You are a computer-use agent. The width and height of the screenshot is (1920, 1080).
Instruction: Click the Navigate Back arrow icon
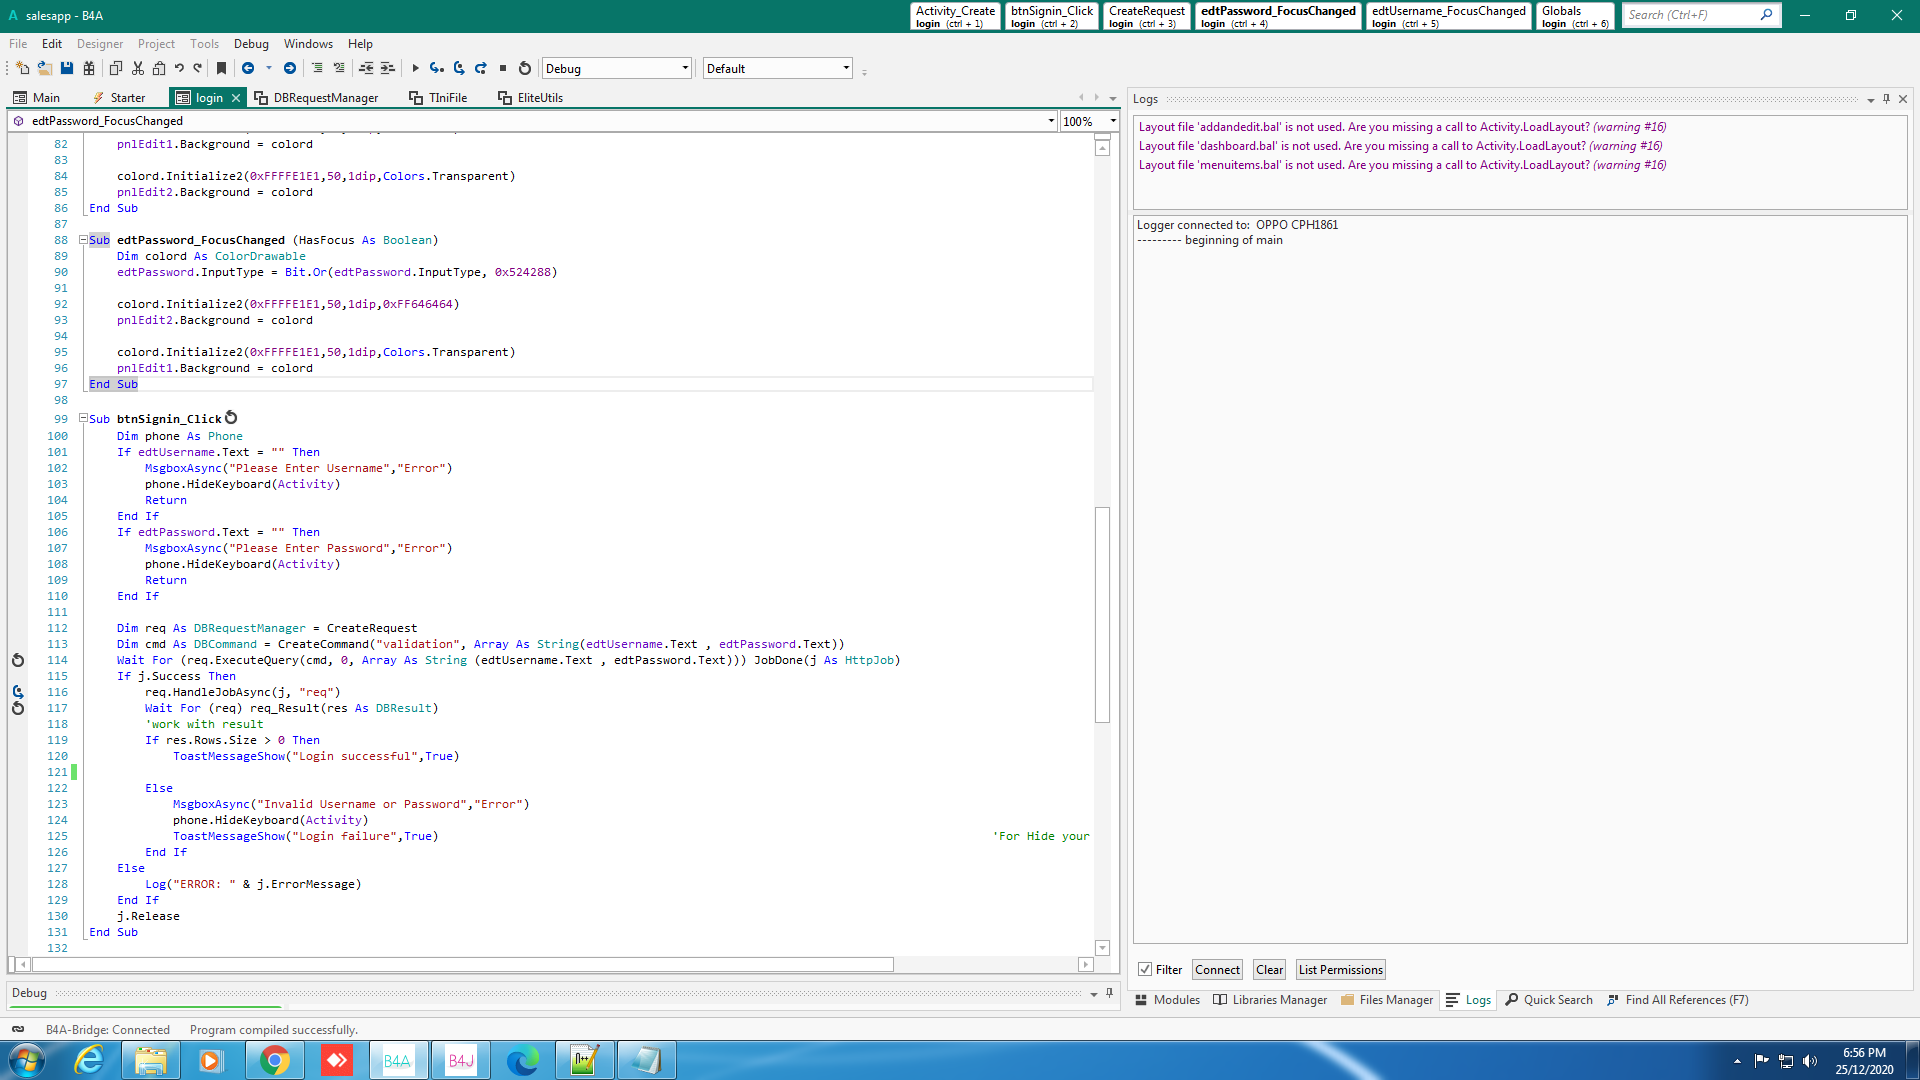[248, 69]
